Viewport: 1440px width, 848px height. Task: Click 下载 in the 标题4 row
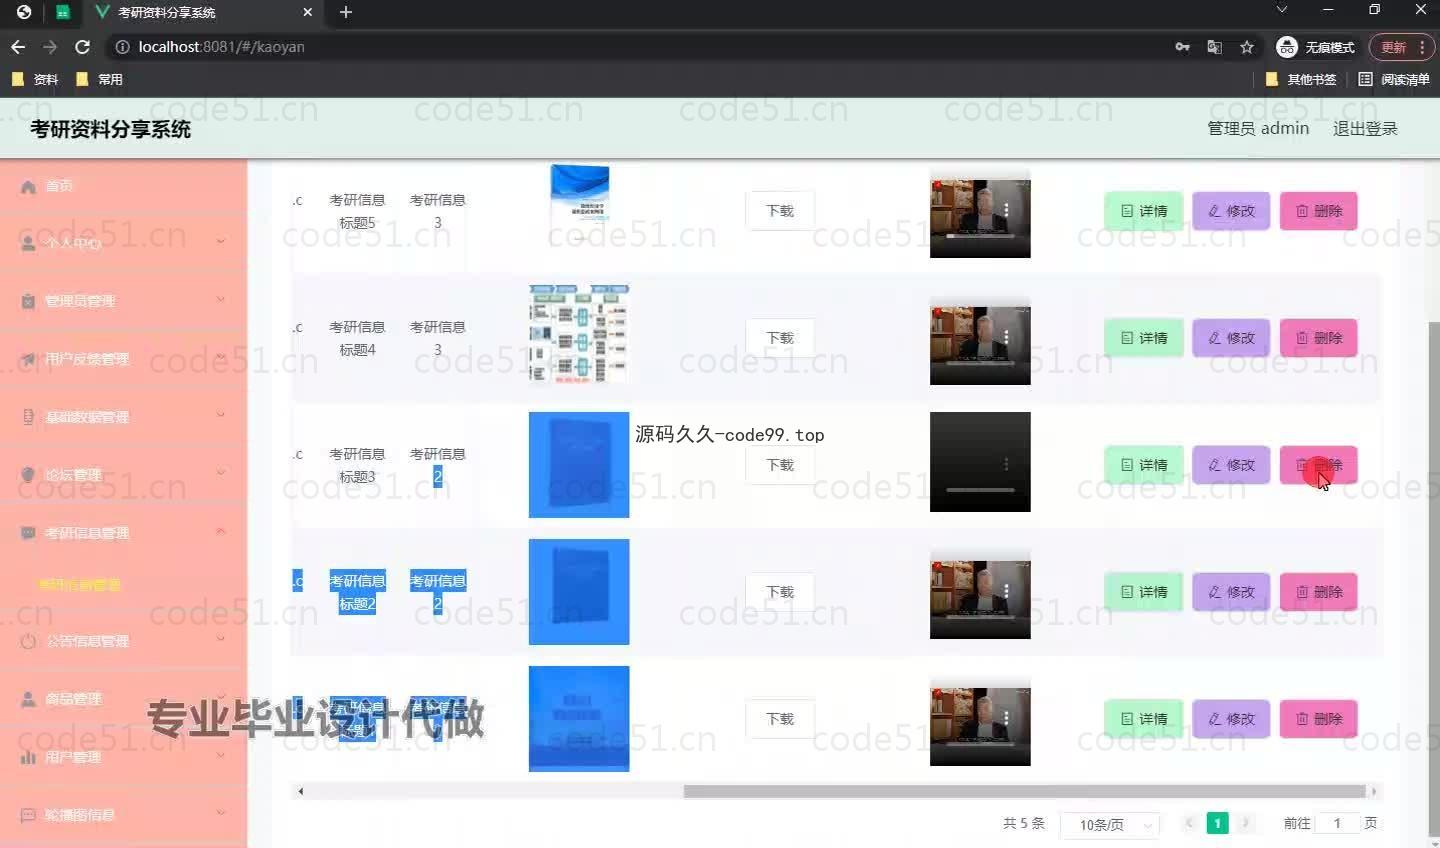pos(780,338)
